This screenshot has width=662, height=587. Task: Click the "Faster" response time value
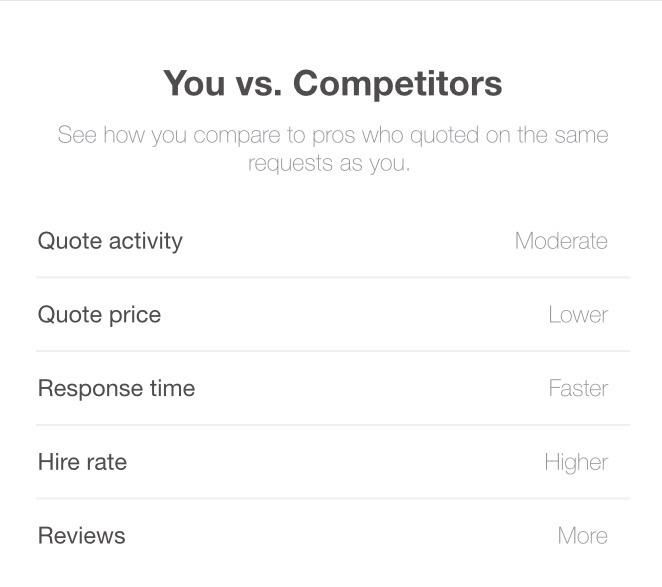[578, 388]
